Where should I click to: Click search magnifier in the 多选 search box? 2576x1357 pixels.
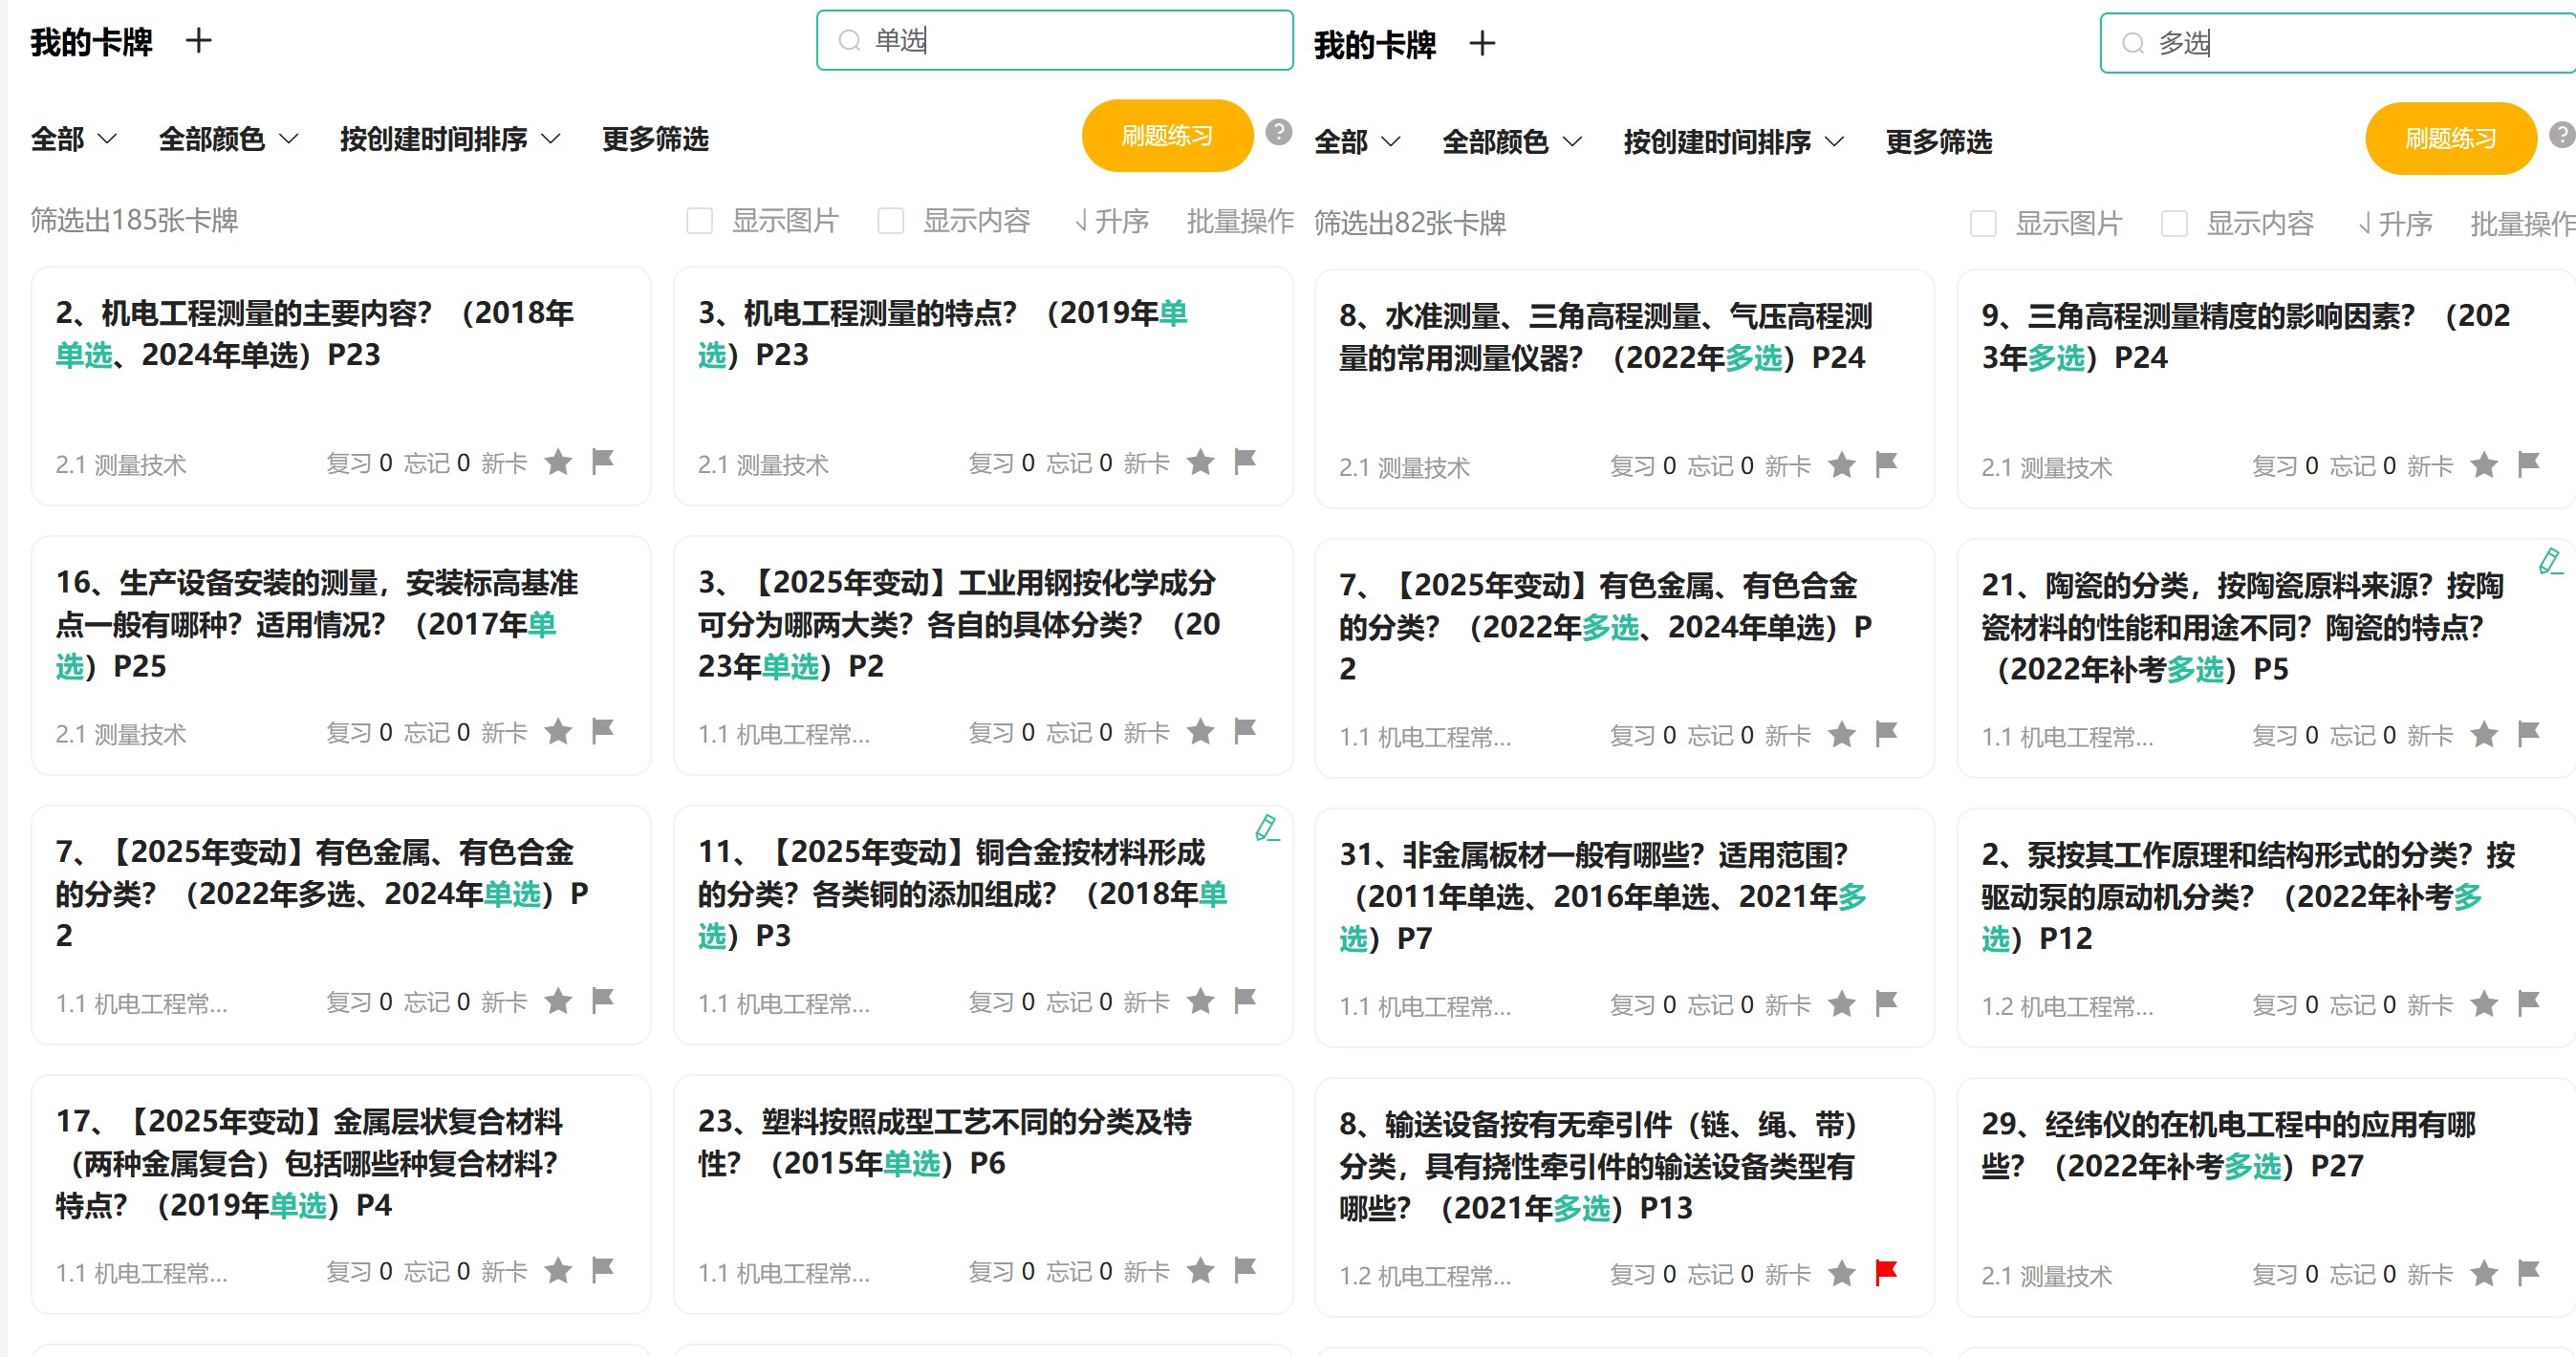point(2132,43)
